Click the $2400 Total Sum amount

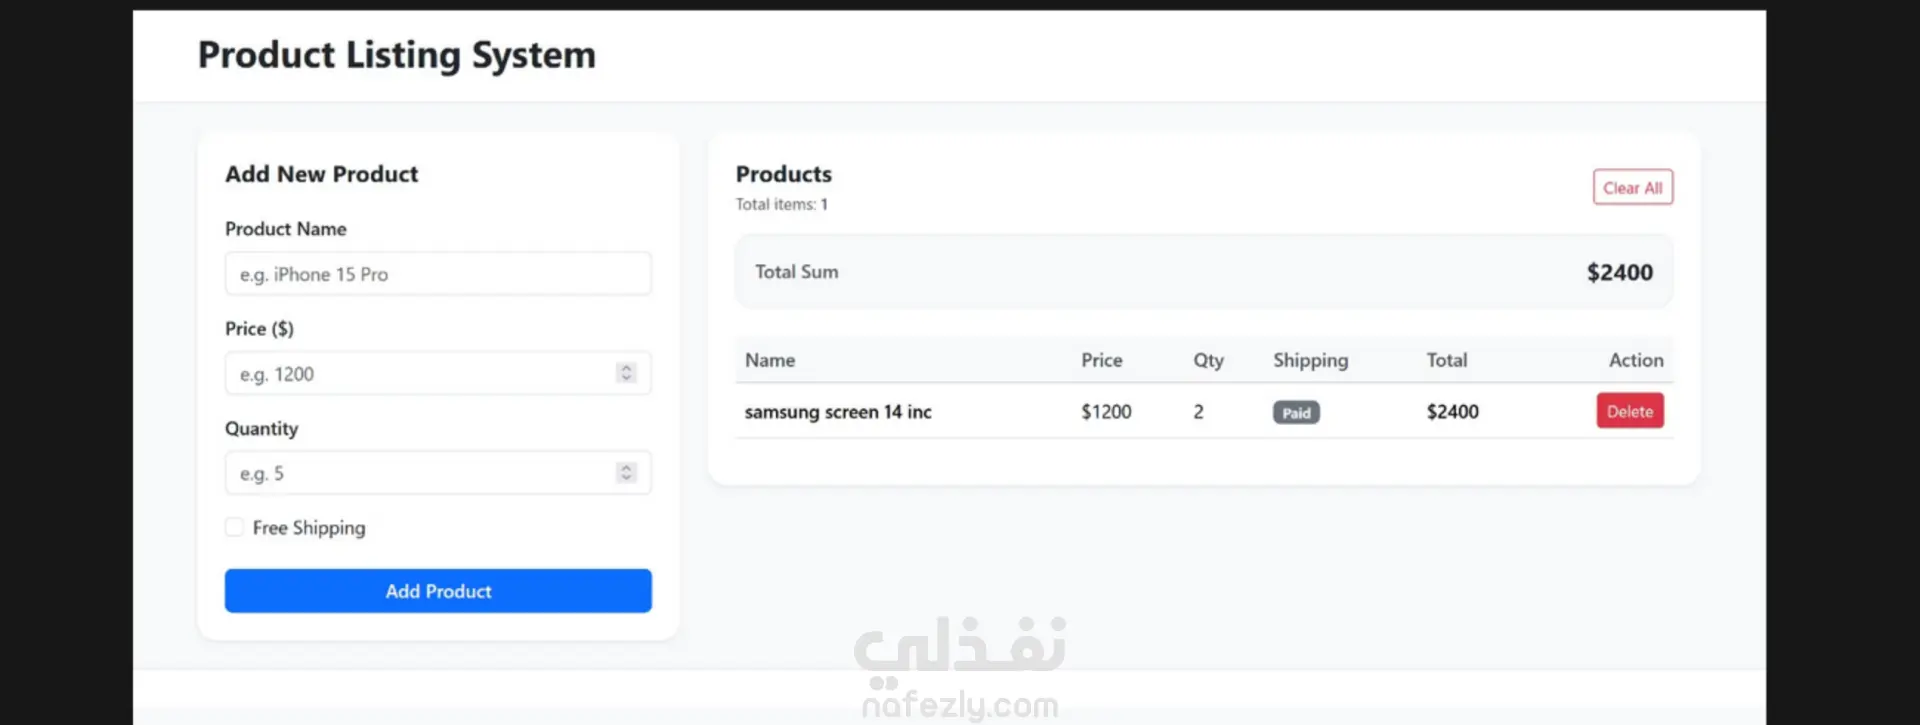[1619, 272]
